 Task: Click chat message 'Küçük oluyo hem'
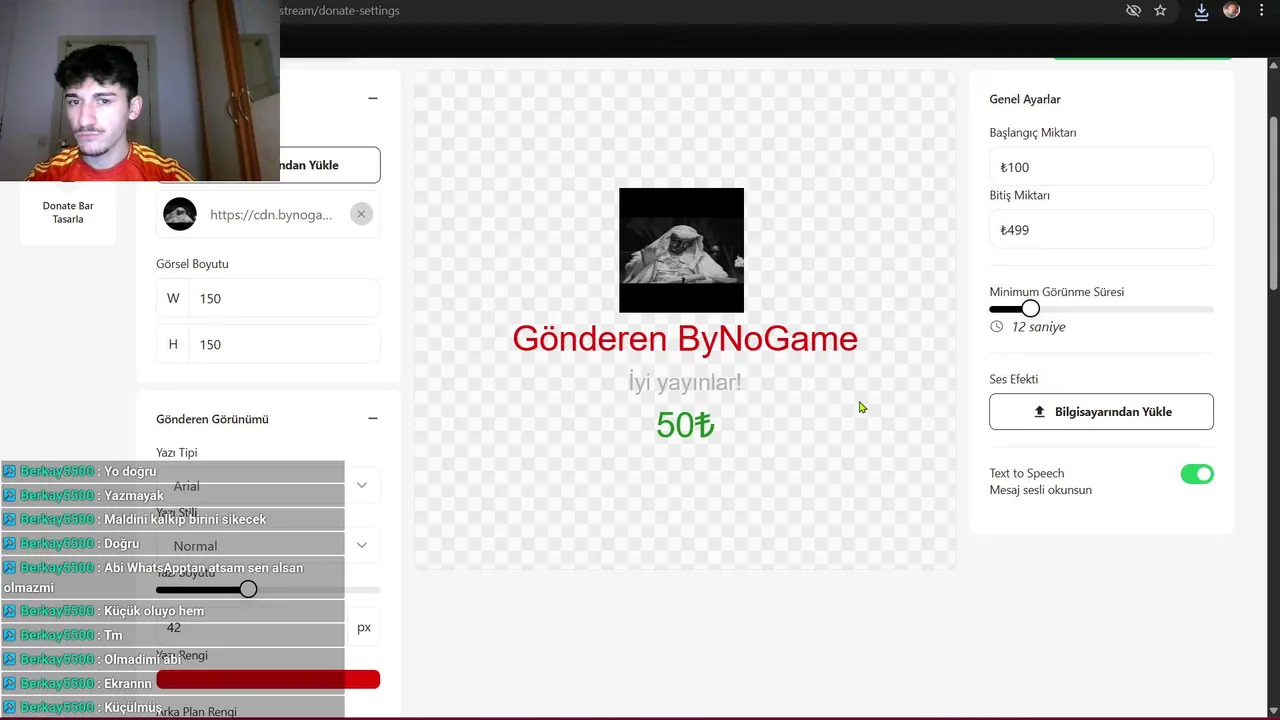tap(154, 612)
